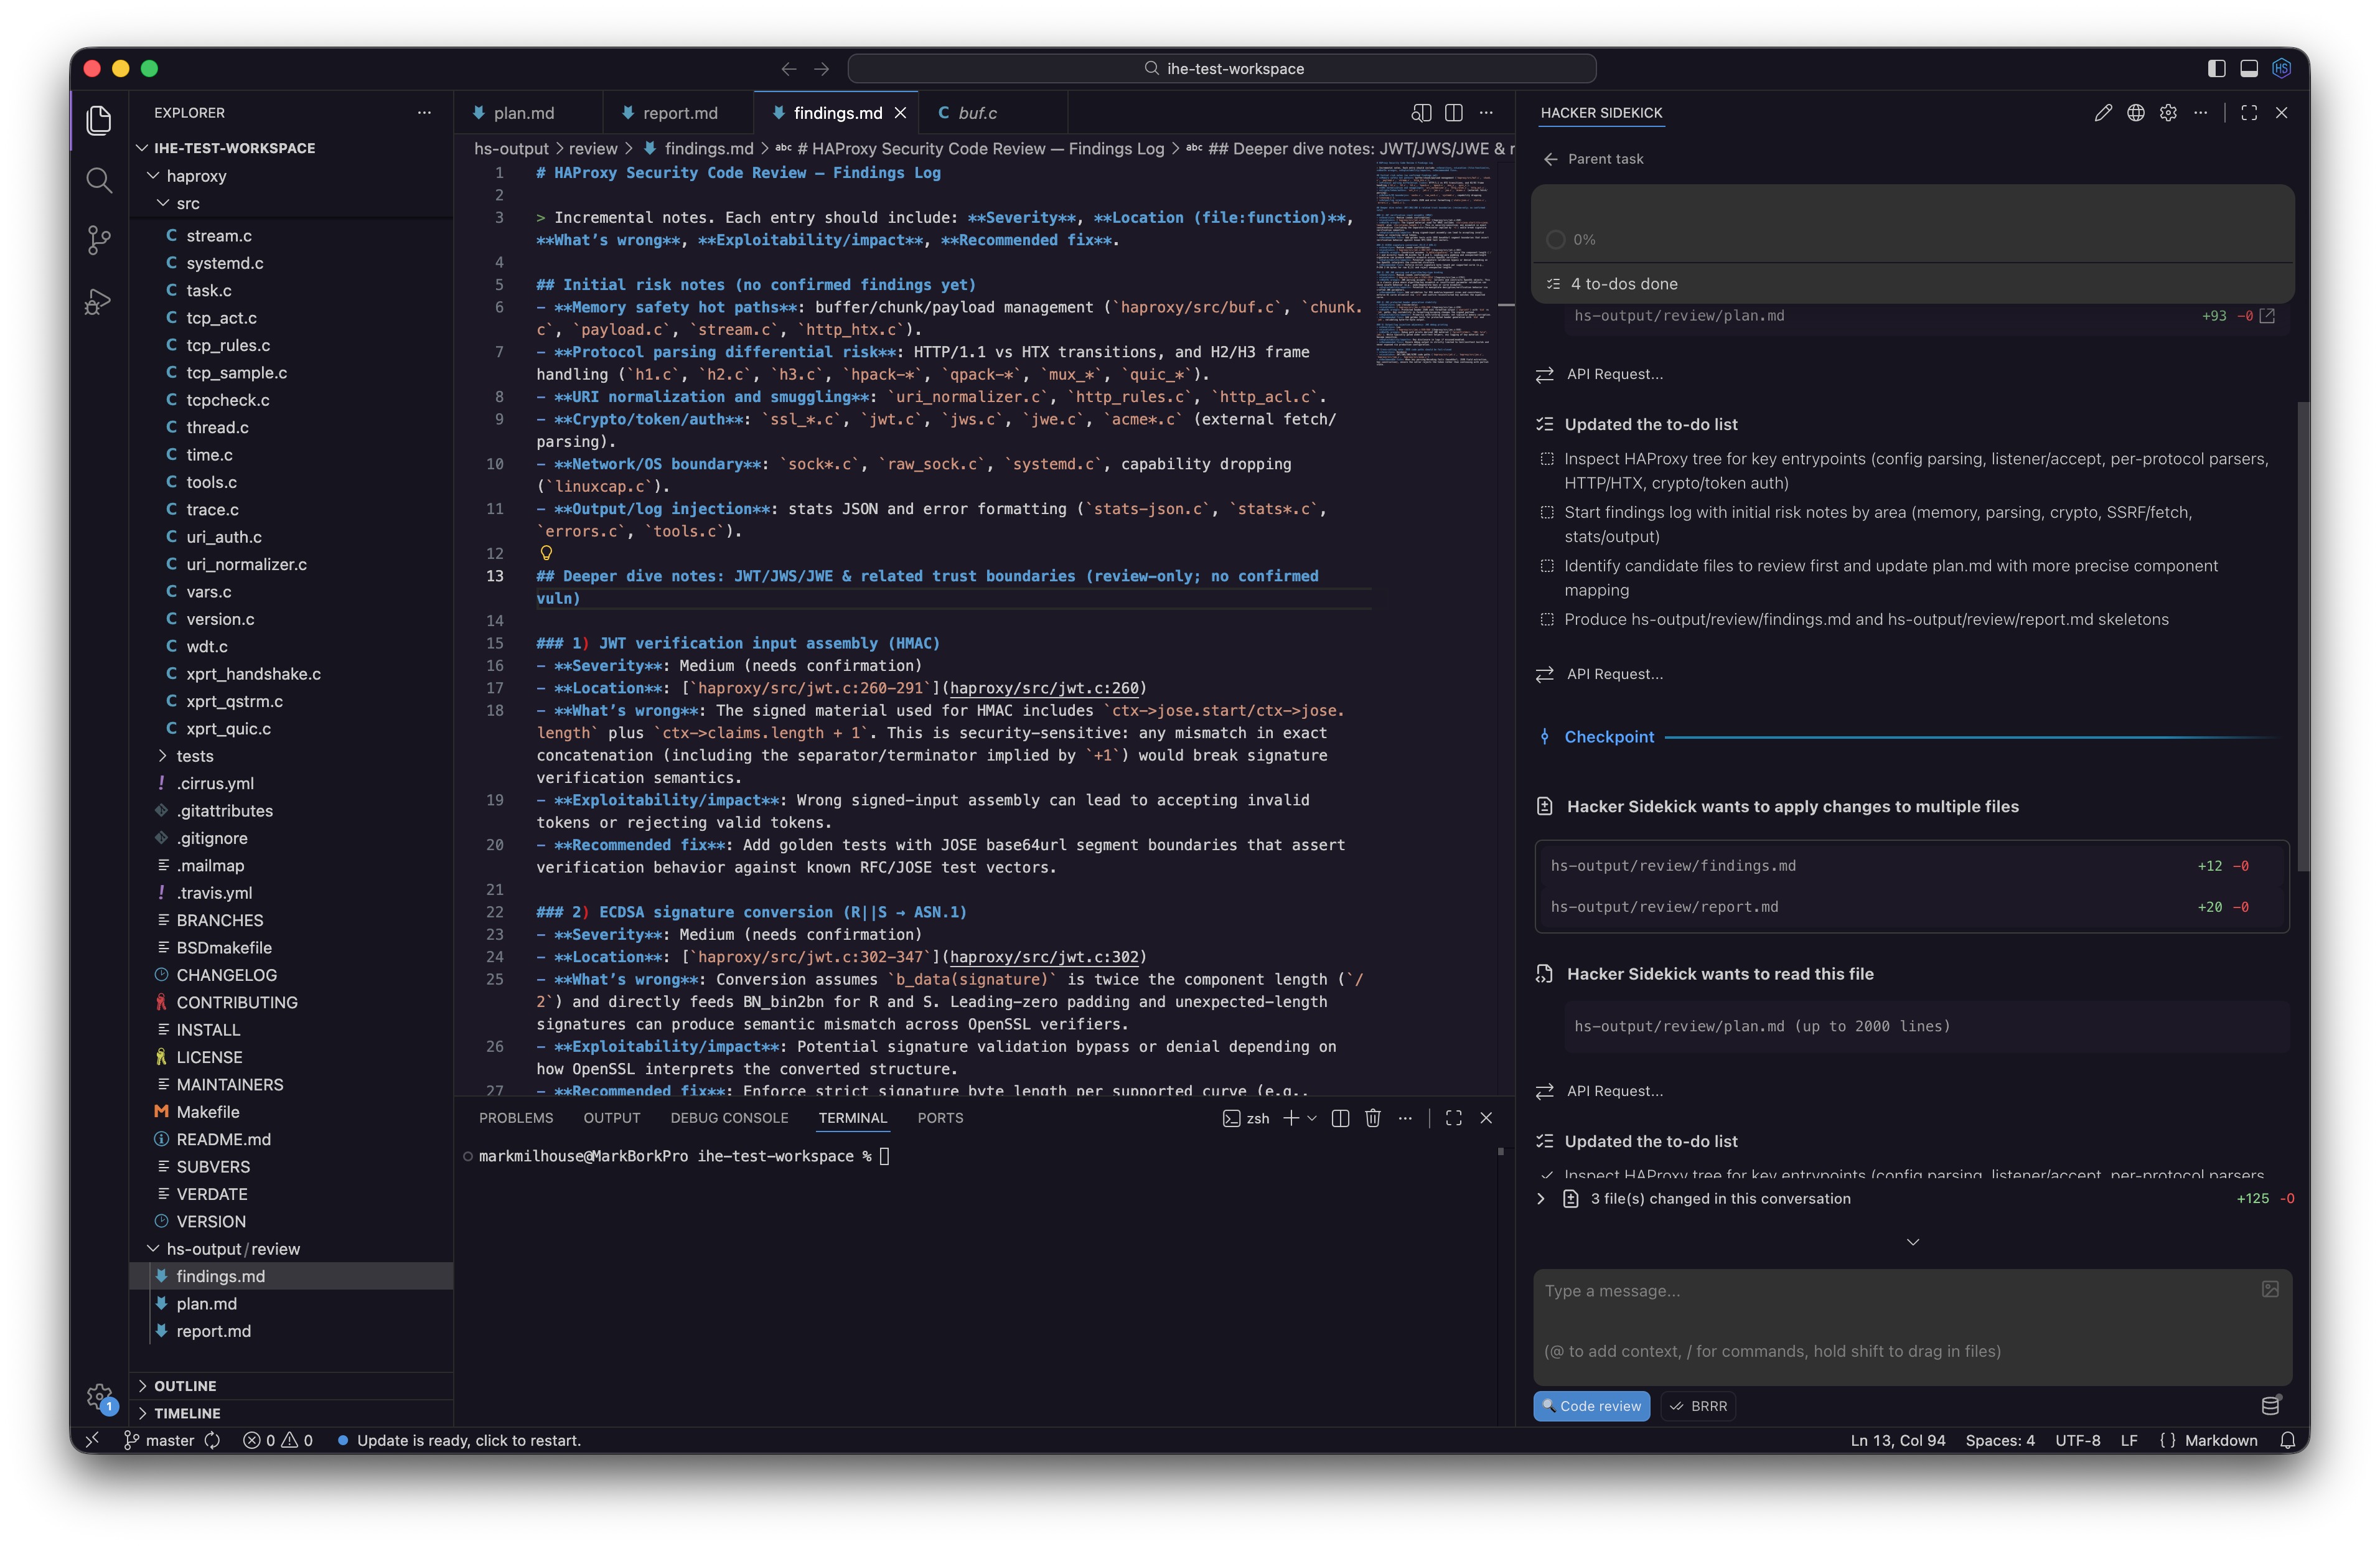Viewport: 2380px width, 1546px height.
Task: Click the Hacker Sidekick edit pencil icon
Action: tap(2103, 113)
